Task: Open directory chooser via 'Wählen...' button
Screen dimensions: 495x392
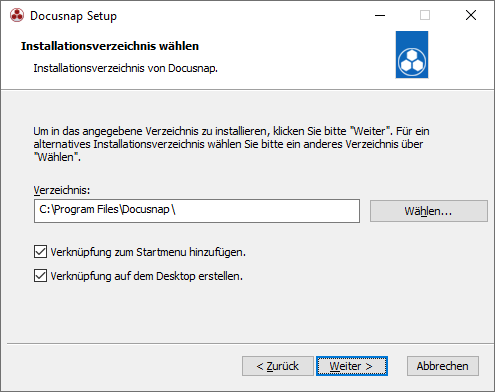Action: (429, 211)
